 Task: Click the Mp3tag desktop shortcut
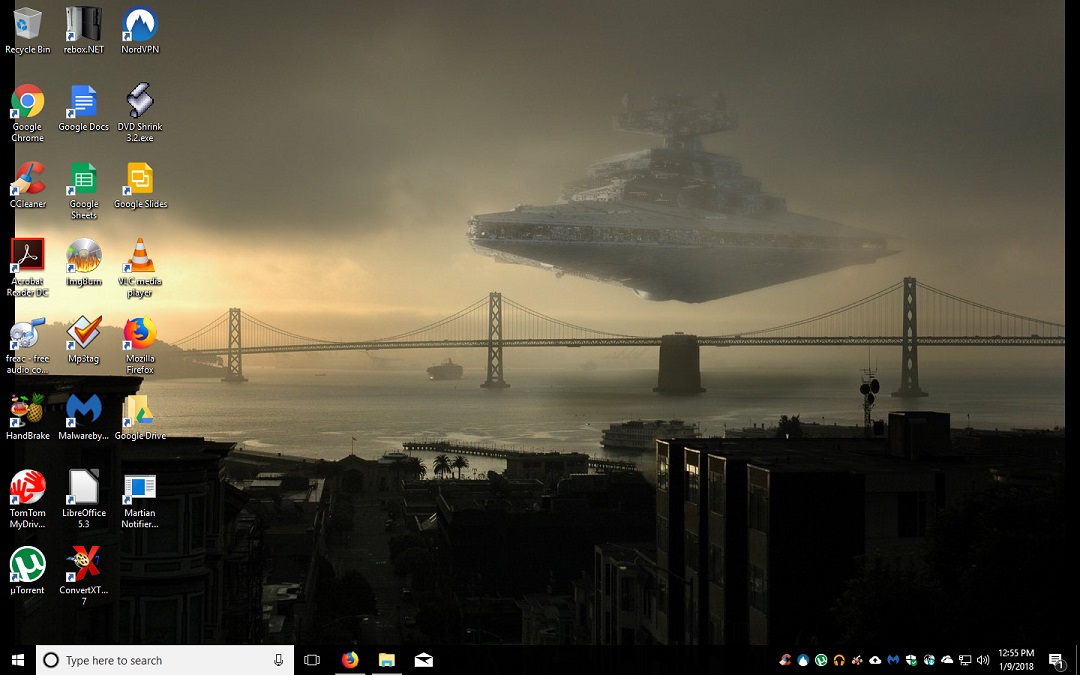click(84, 333)
